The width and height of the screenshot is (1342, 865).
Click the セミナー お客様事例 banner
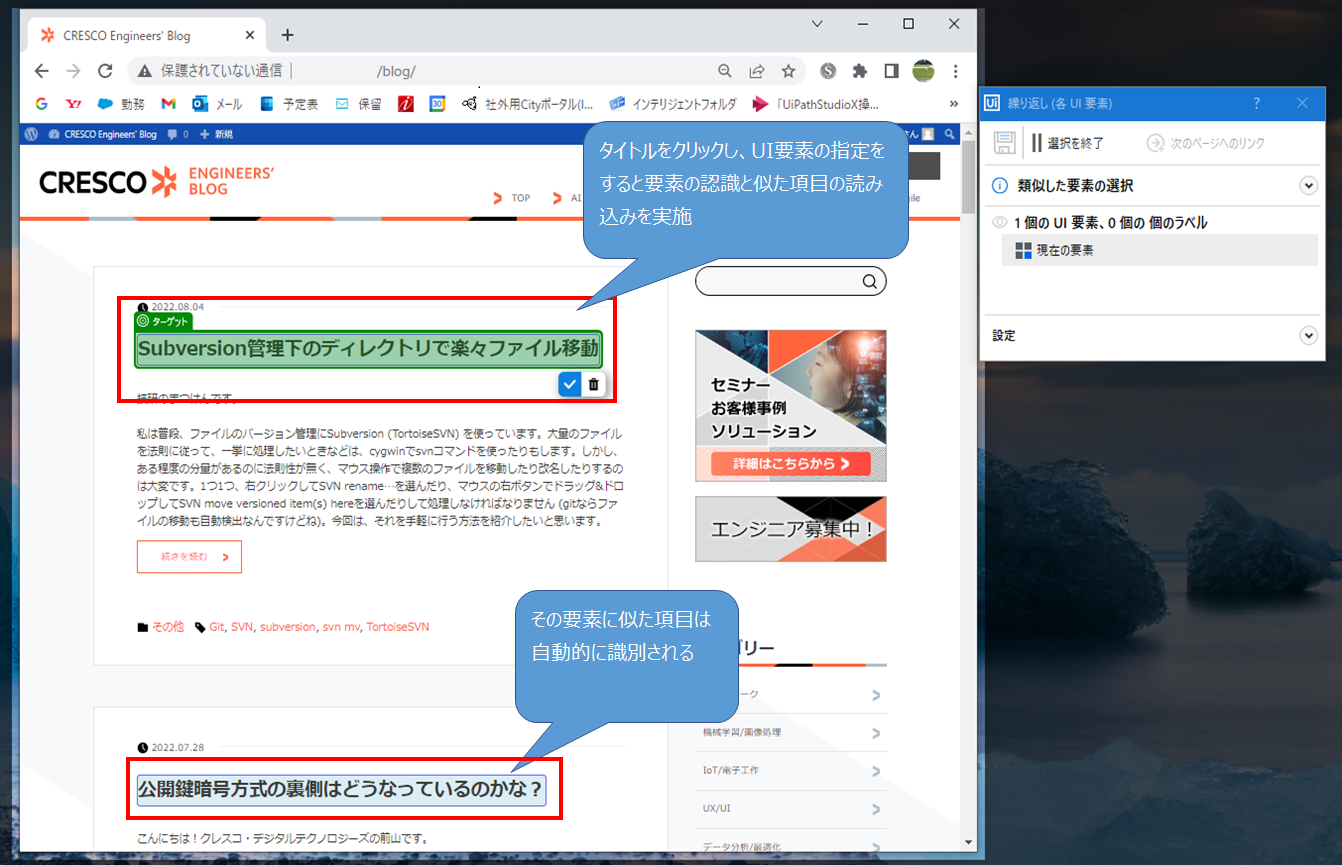[791, 407]
